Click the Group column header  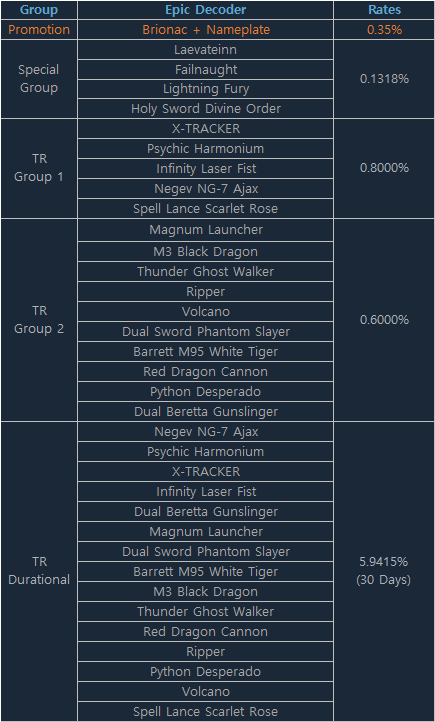tap(39, 10)
